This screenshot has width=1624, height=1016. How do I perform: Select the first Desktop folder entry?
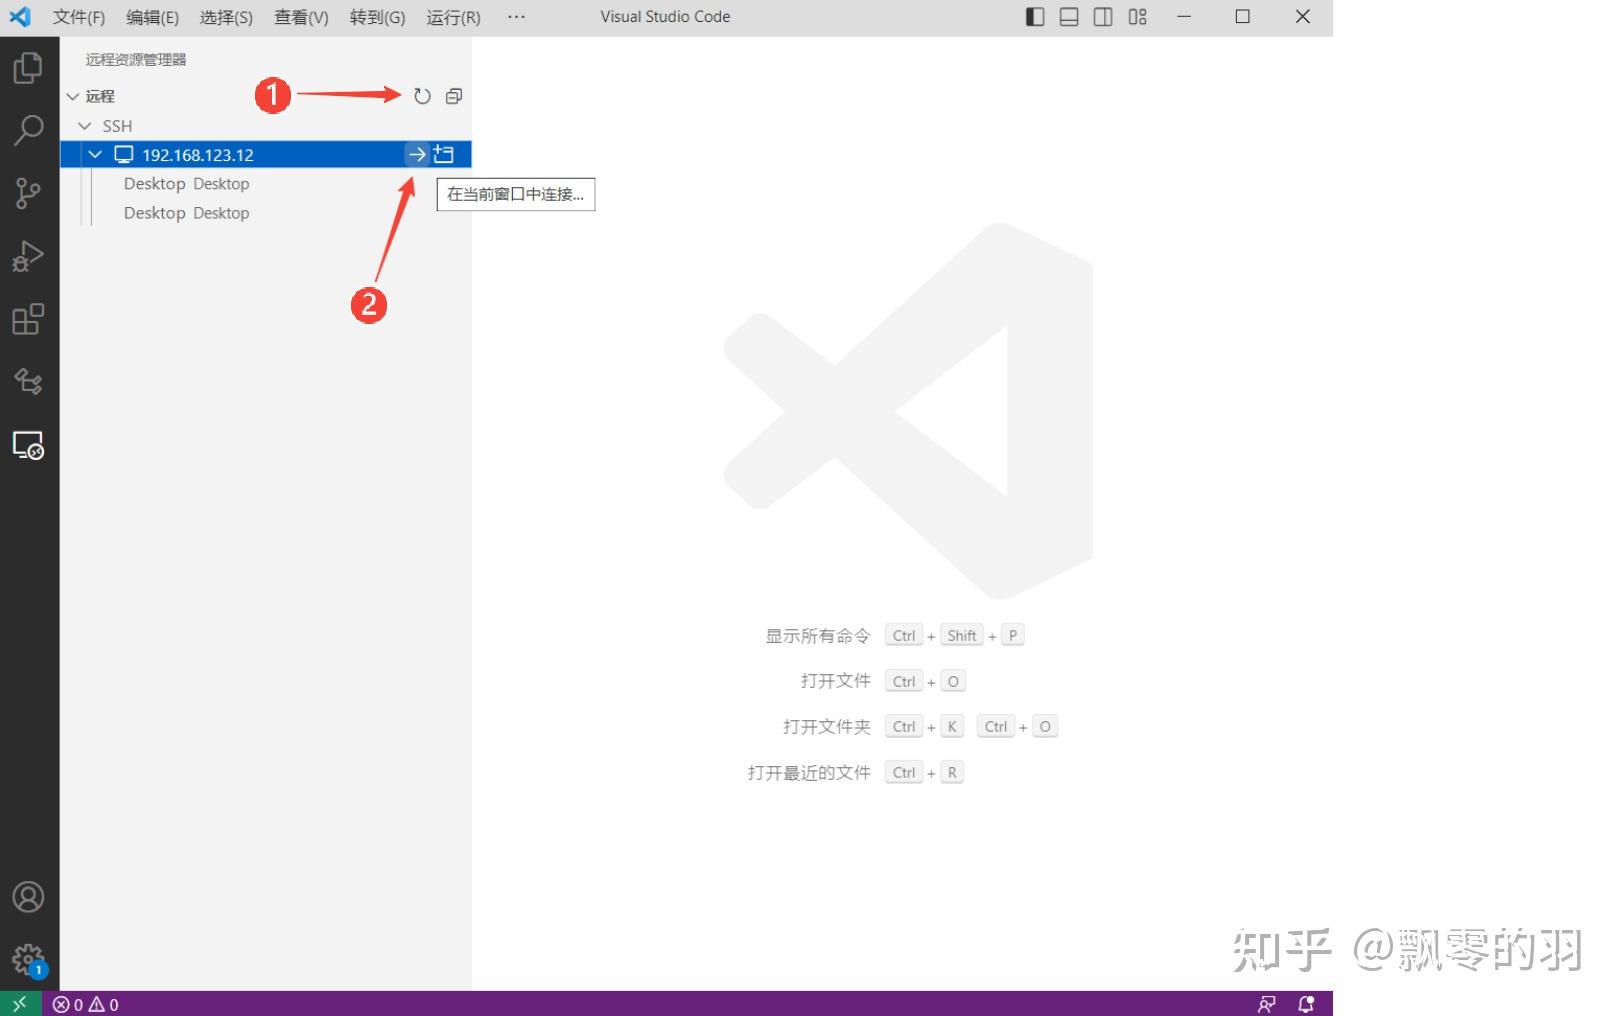[186, 184]
